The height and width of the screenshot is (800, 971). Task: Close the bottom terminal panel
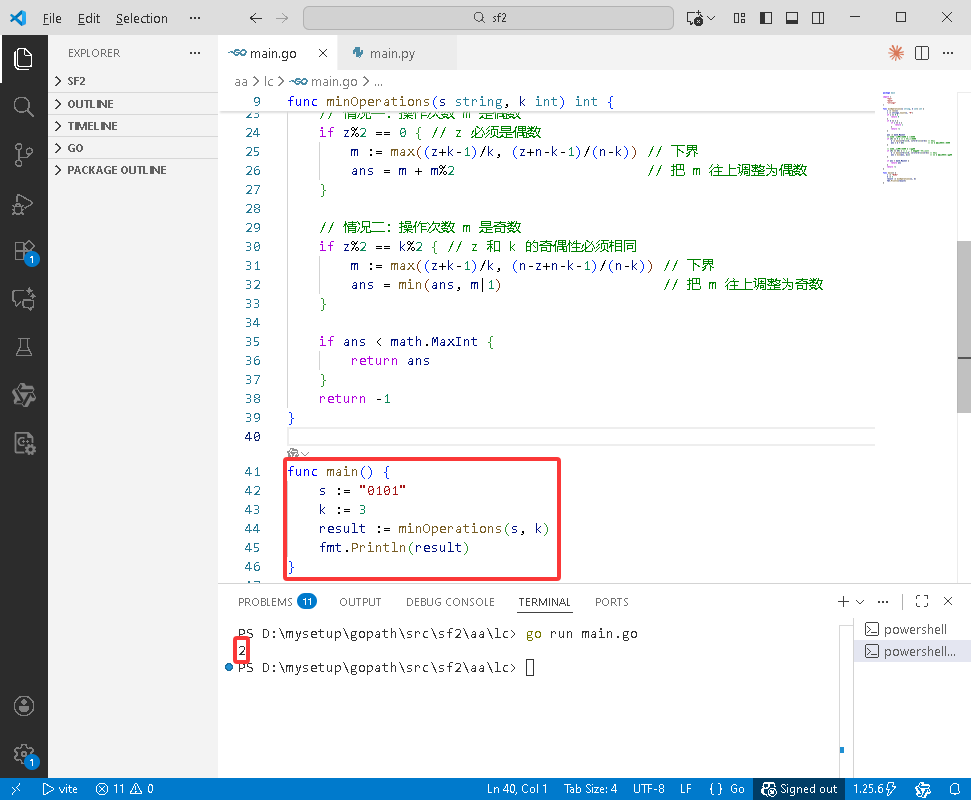tap(947, 601)
